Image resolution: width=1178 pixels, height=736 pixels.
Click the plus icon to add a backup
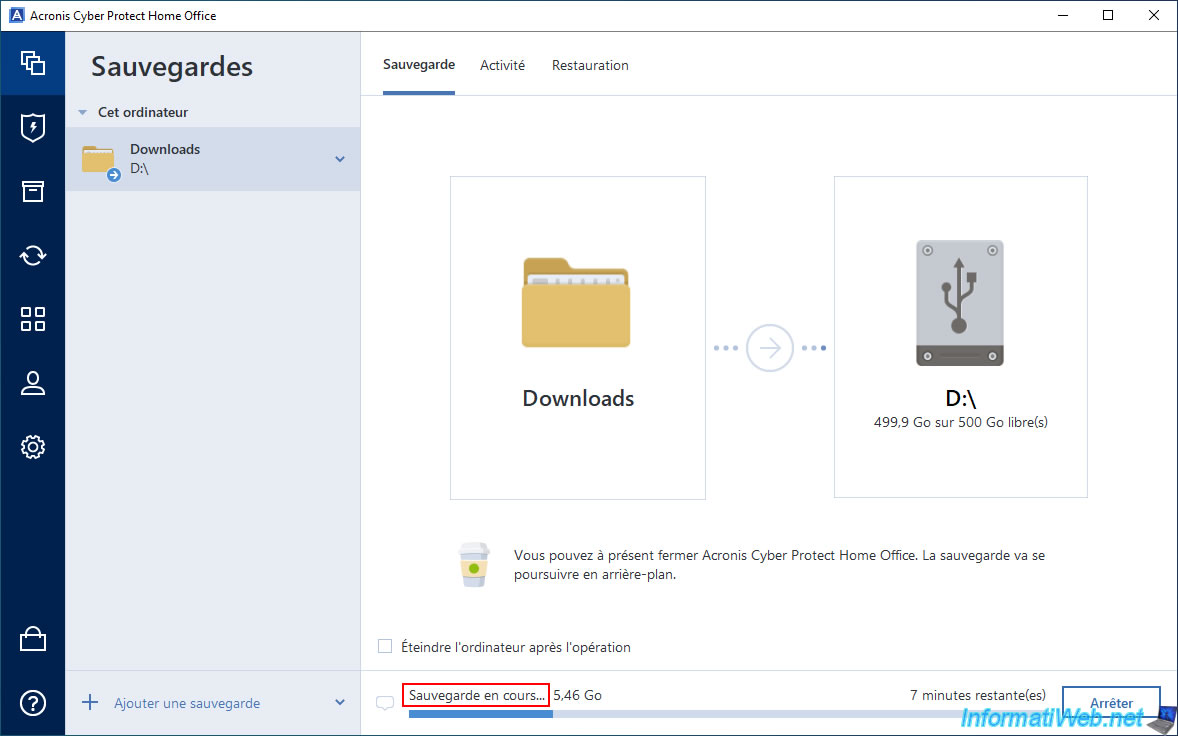[90, 703]
